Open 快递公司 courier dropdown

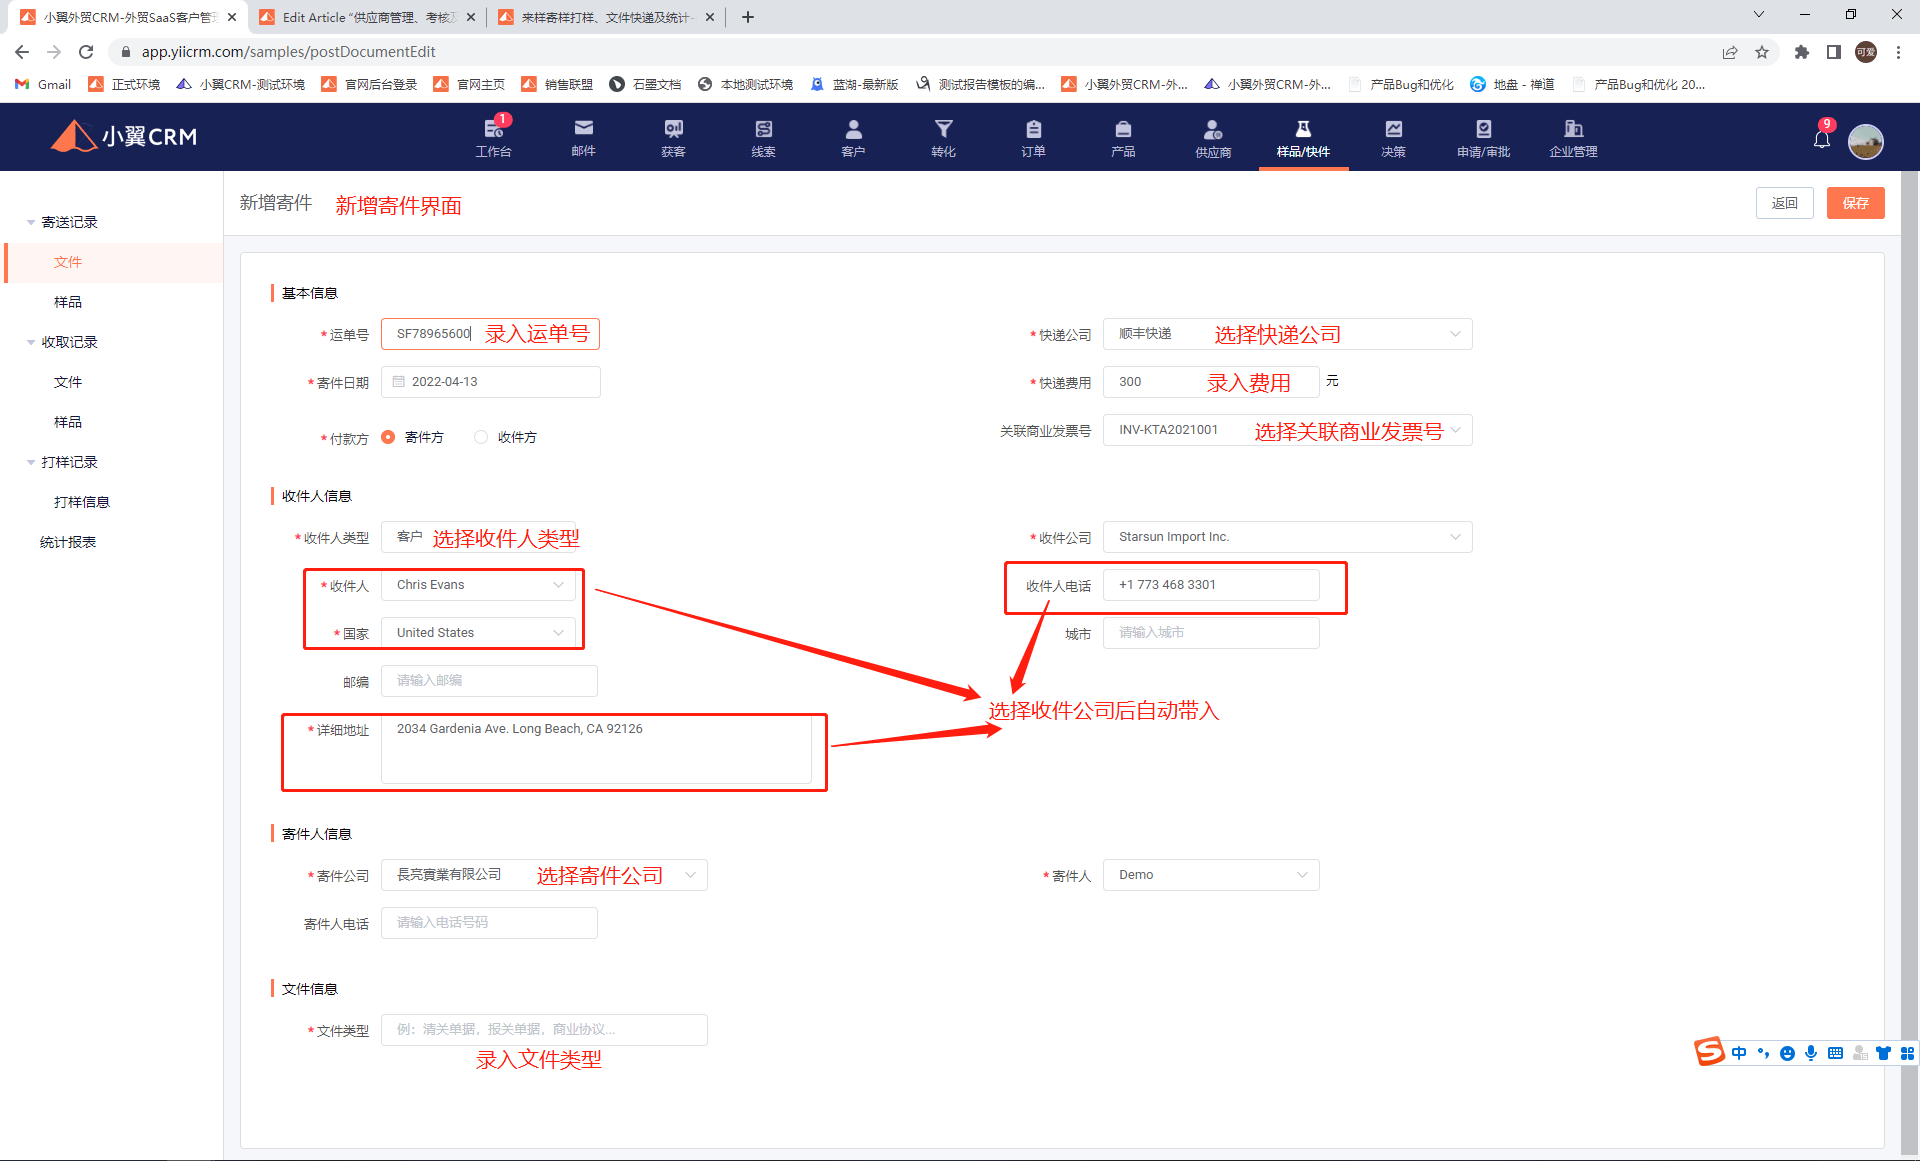click(1287, 334)
